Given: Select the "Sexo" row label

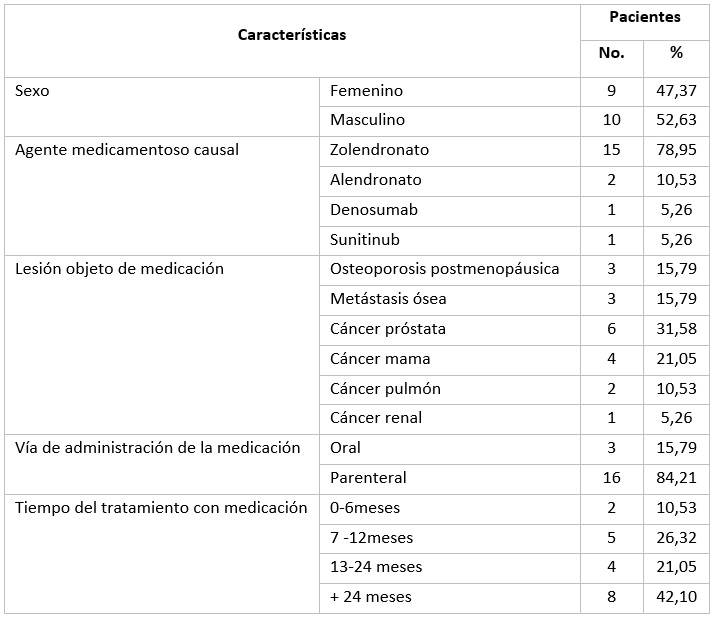Looking at the screenshot, I should [32, 91].
